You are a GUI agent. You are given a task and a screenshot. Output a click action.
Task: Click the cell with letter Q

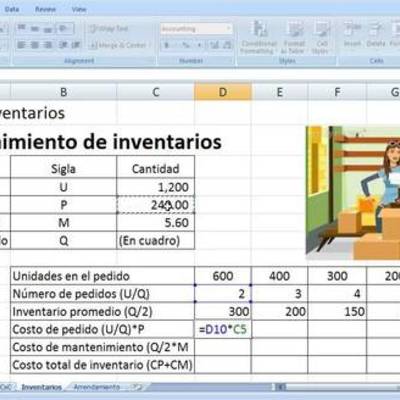point(64,240)
